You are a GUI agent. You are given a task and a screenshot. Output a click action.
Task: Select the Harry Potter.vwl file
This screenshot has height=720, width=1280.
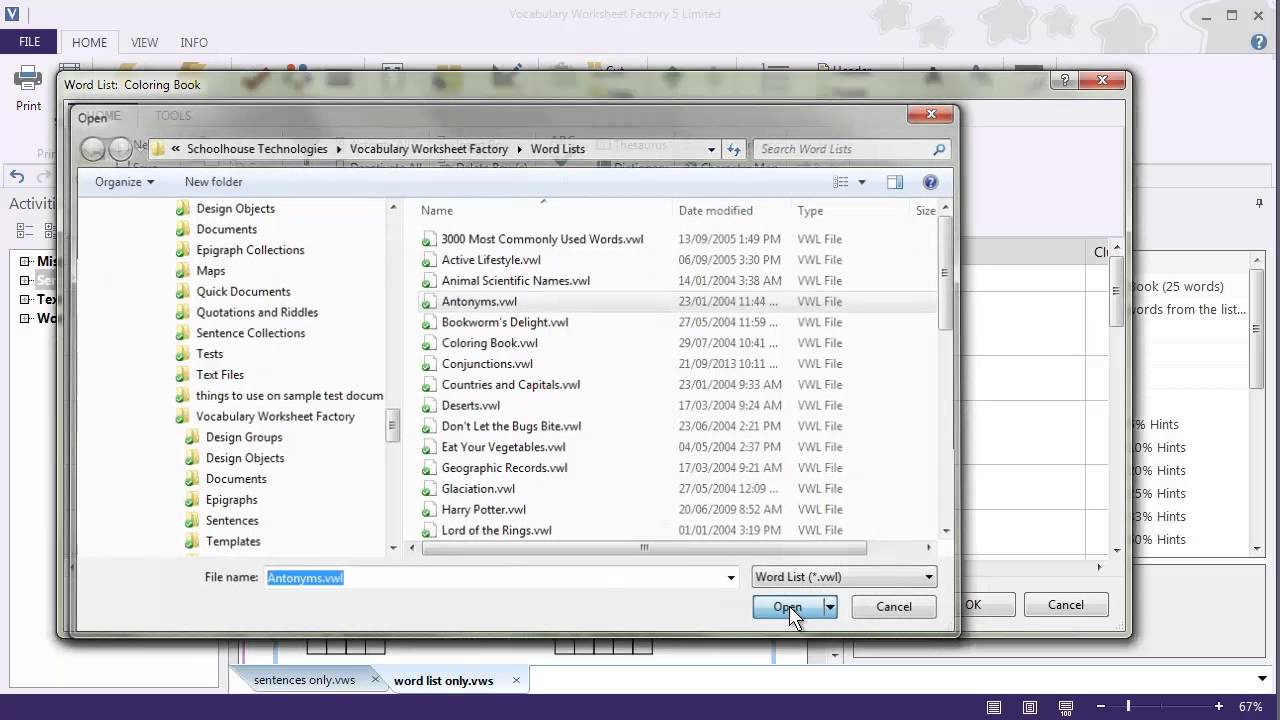483,509
